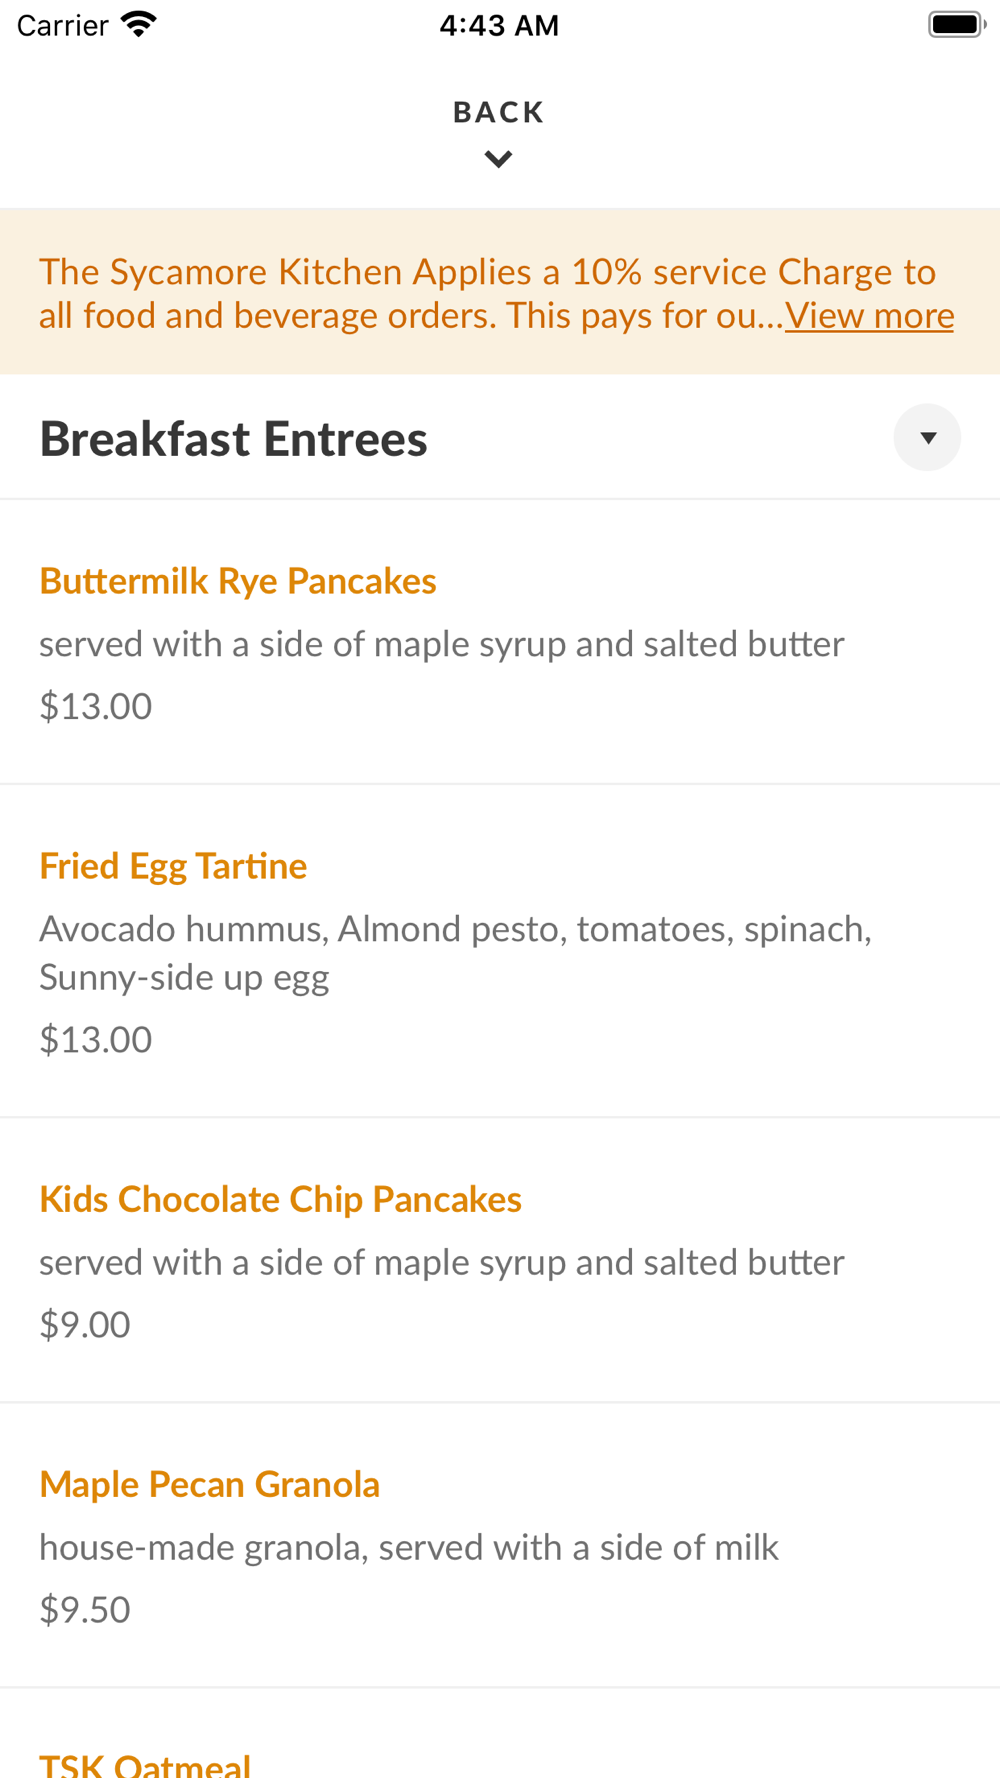Tap the Wi-Fi icon in status bar
1000x1778 pixels.
(x=138, y=25)
